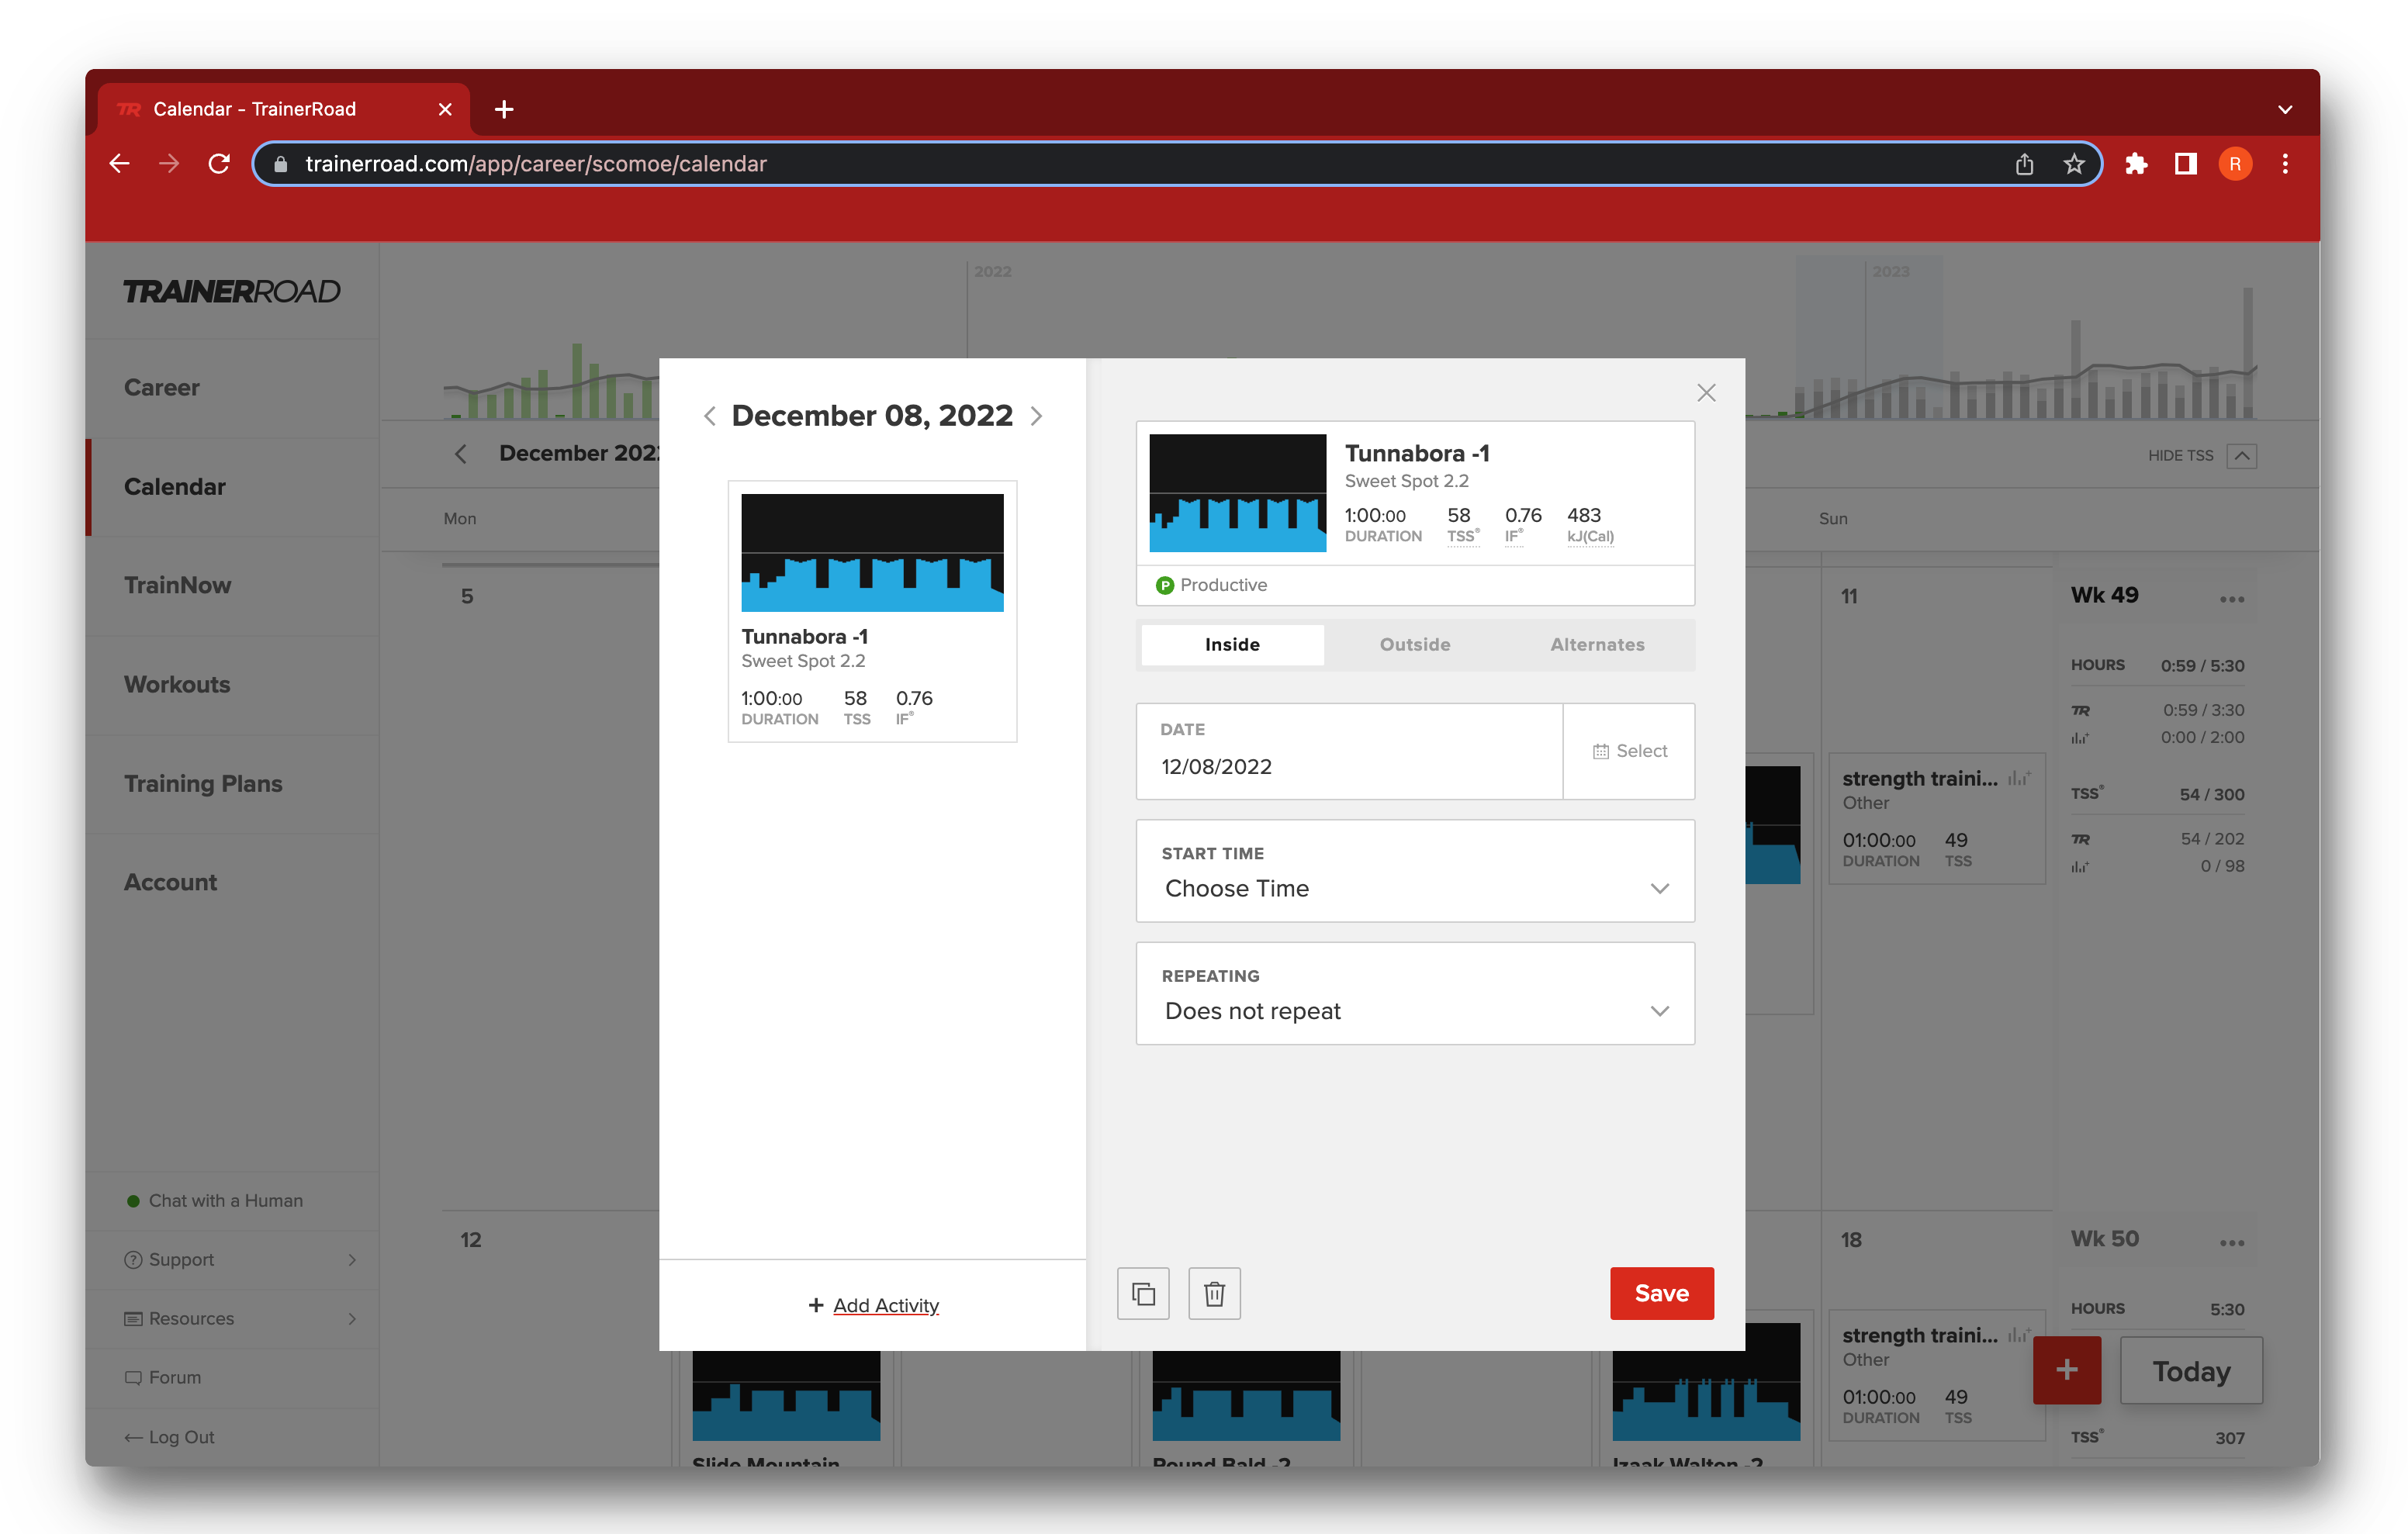Click the browser forward arrow
Image resolution: width=2408 pixels, height=1534 pixels.
point(169,164)
